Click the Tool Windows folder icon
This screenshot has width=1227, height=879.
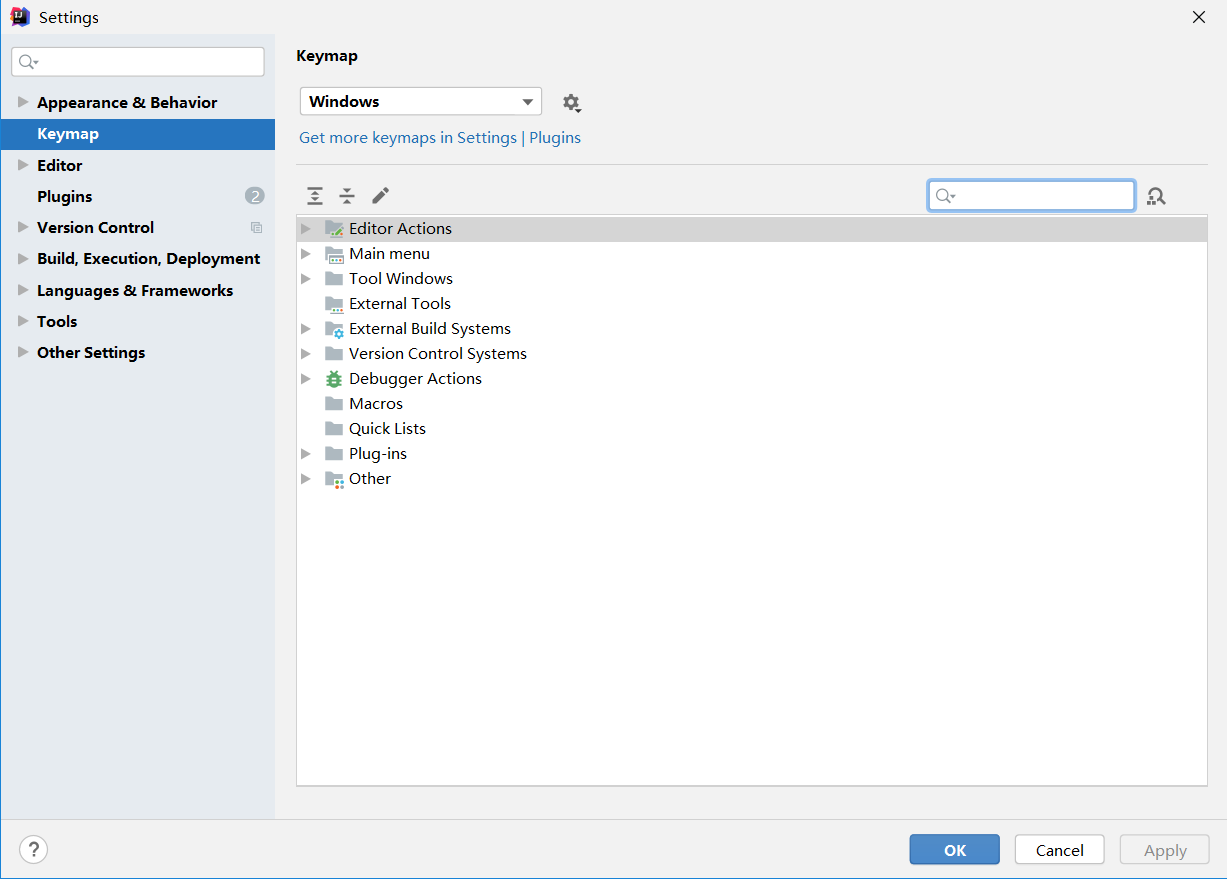(x=334, y=278)
